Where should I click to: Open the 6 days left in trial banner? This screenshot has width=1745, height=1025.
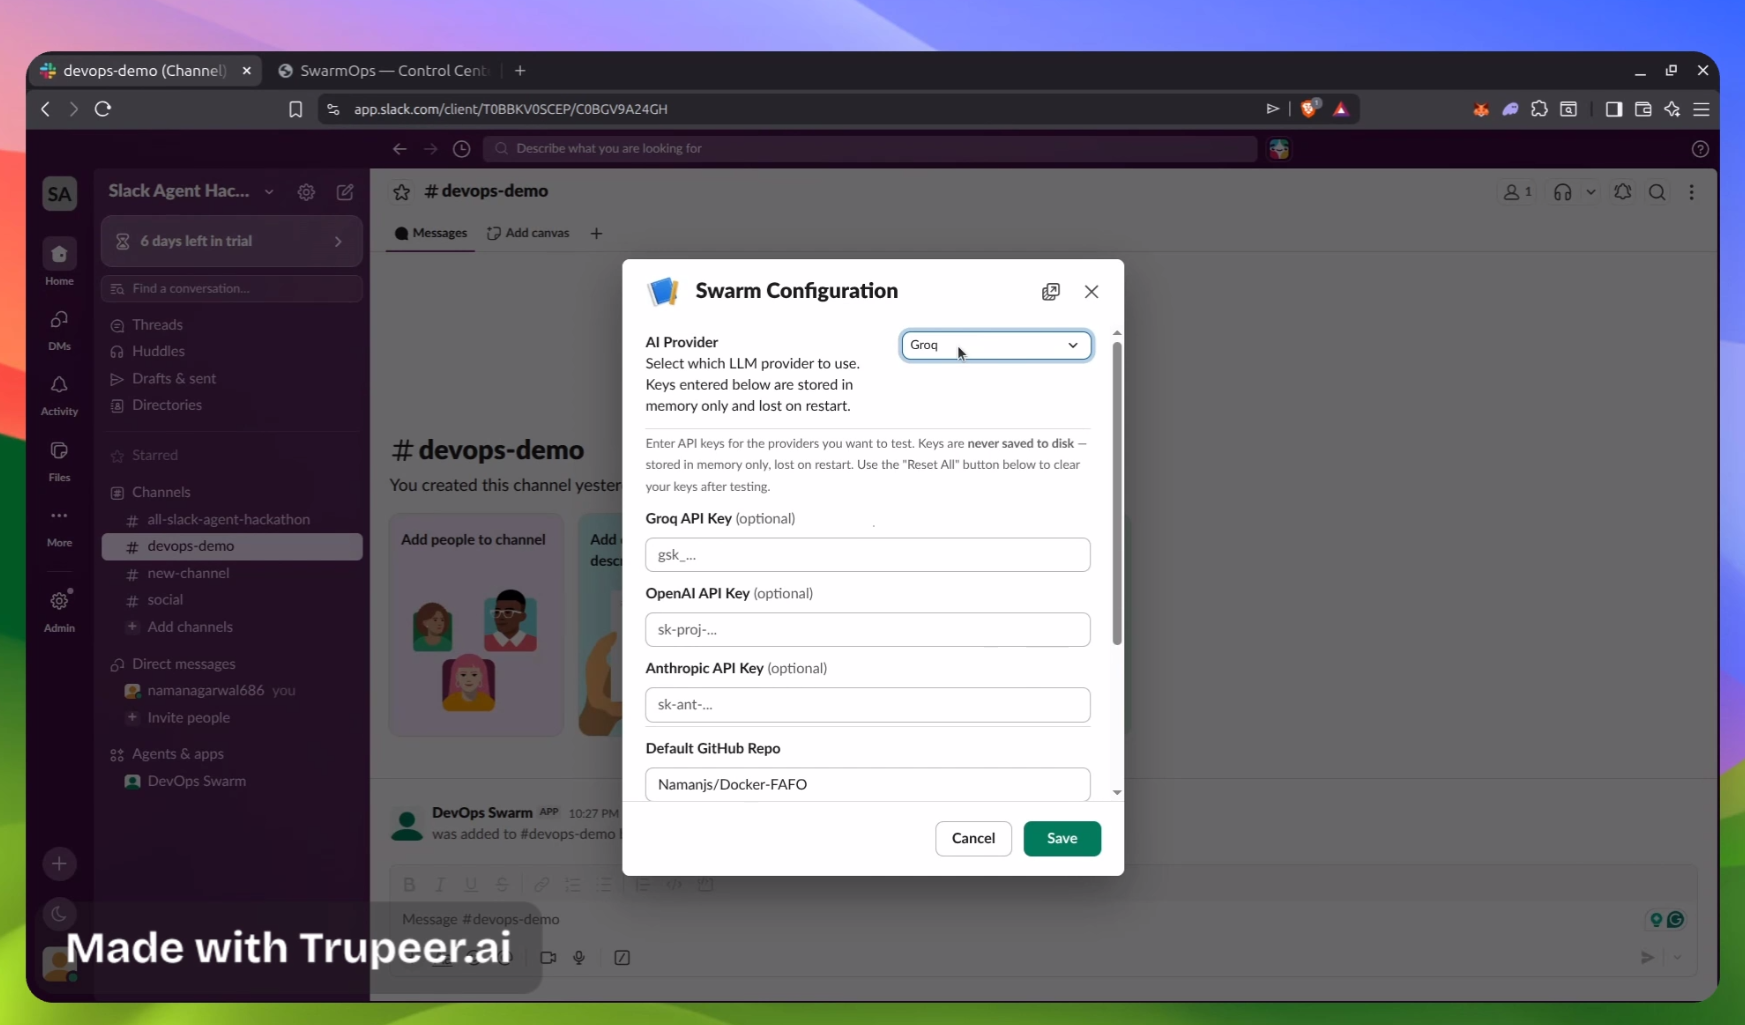tap(232, 241)
